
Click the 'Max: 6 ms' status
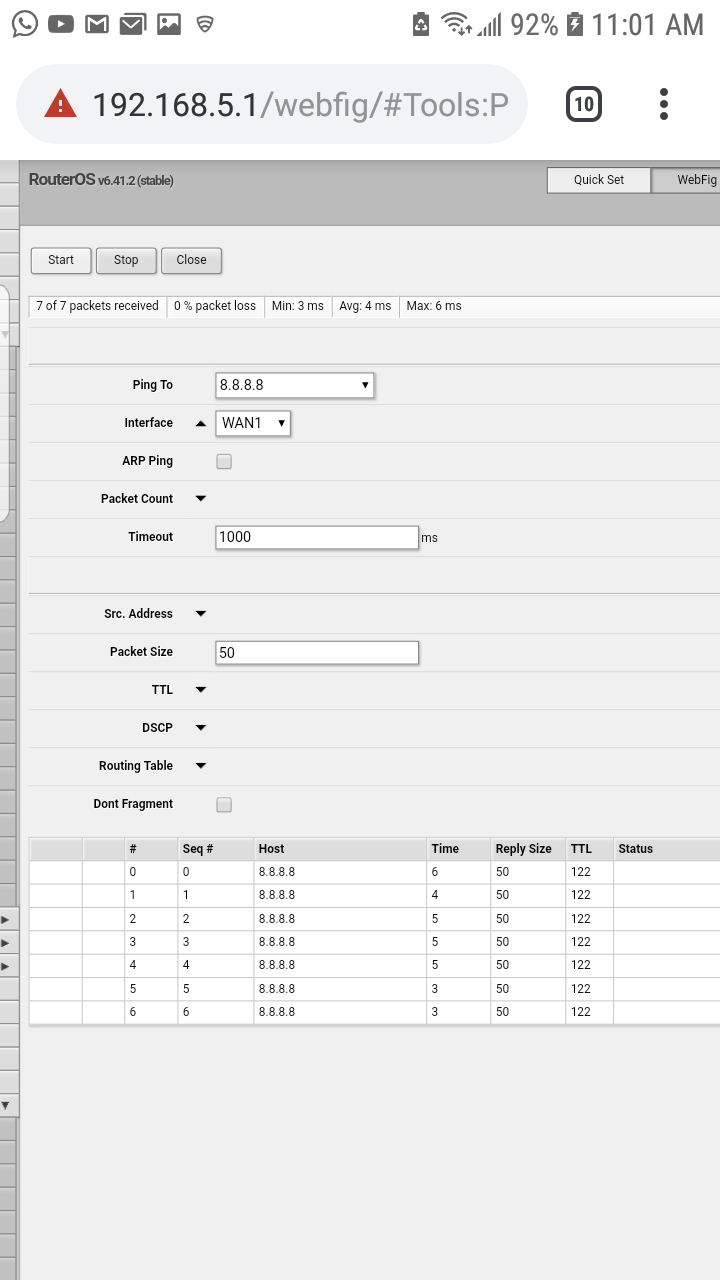434,306
